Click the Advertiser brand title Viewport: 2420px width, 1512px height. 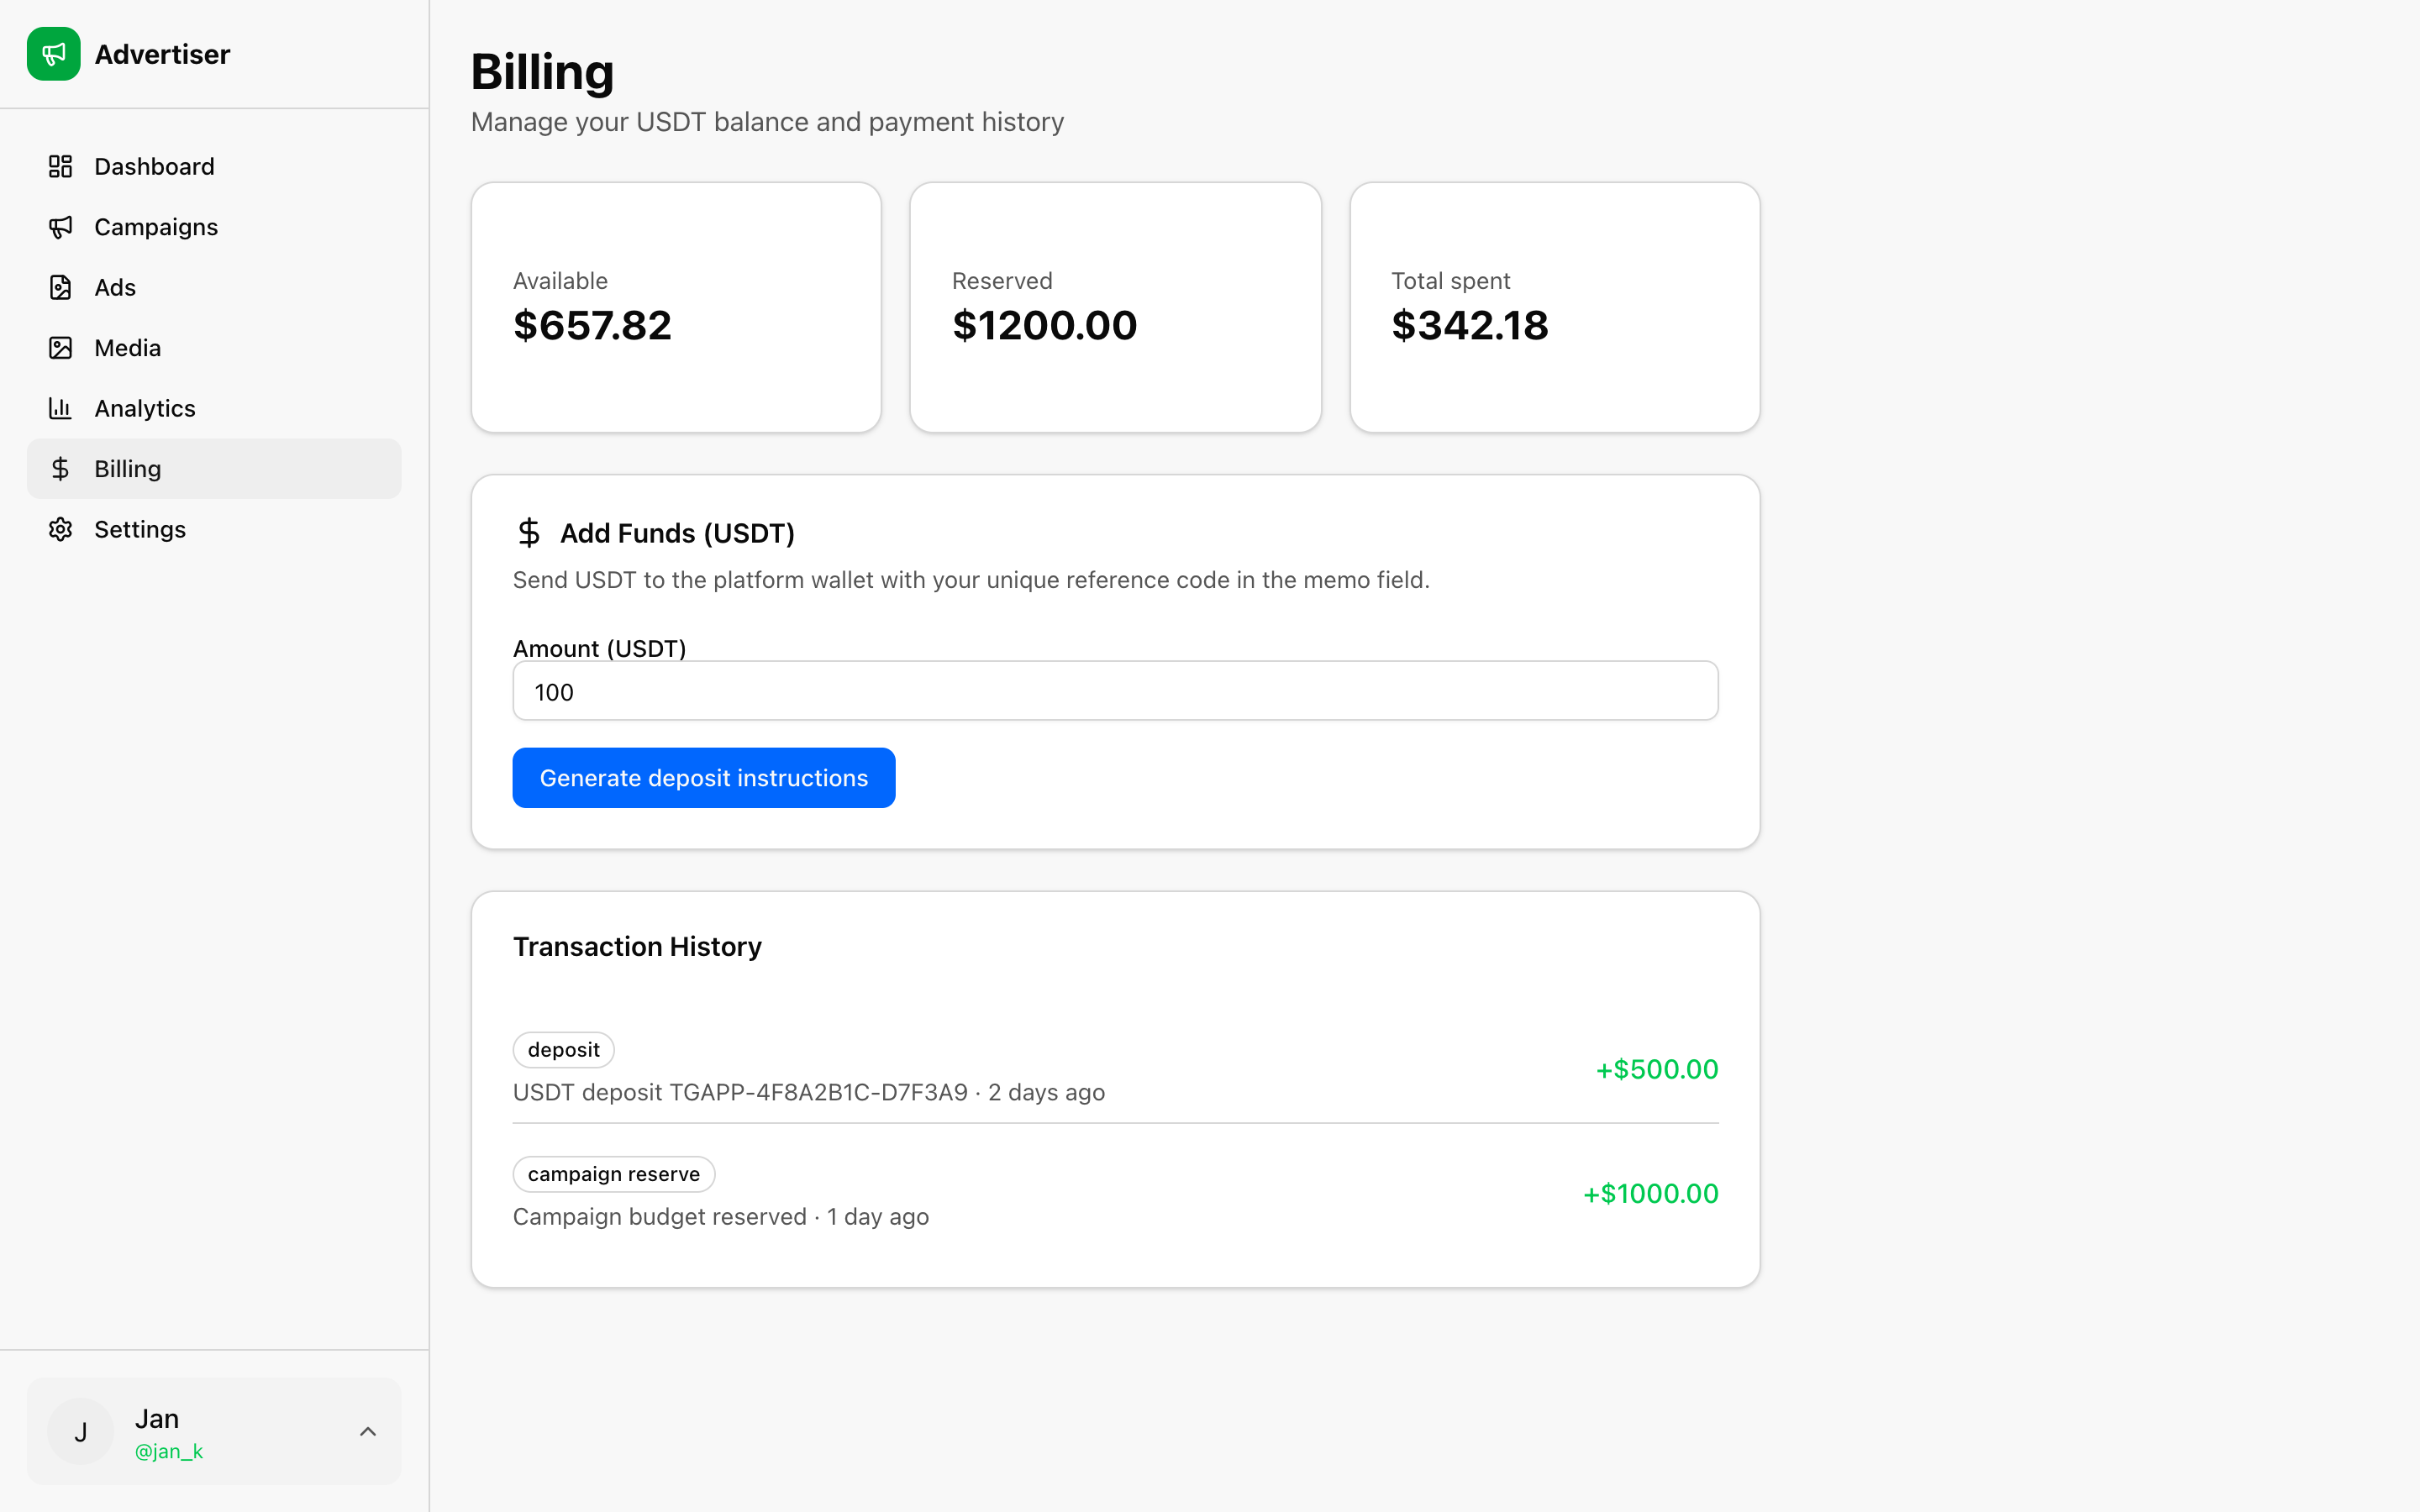162,54
